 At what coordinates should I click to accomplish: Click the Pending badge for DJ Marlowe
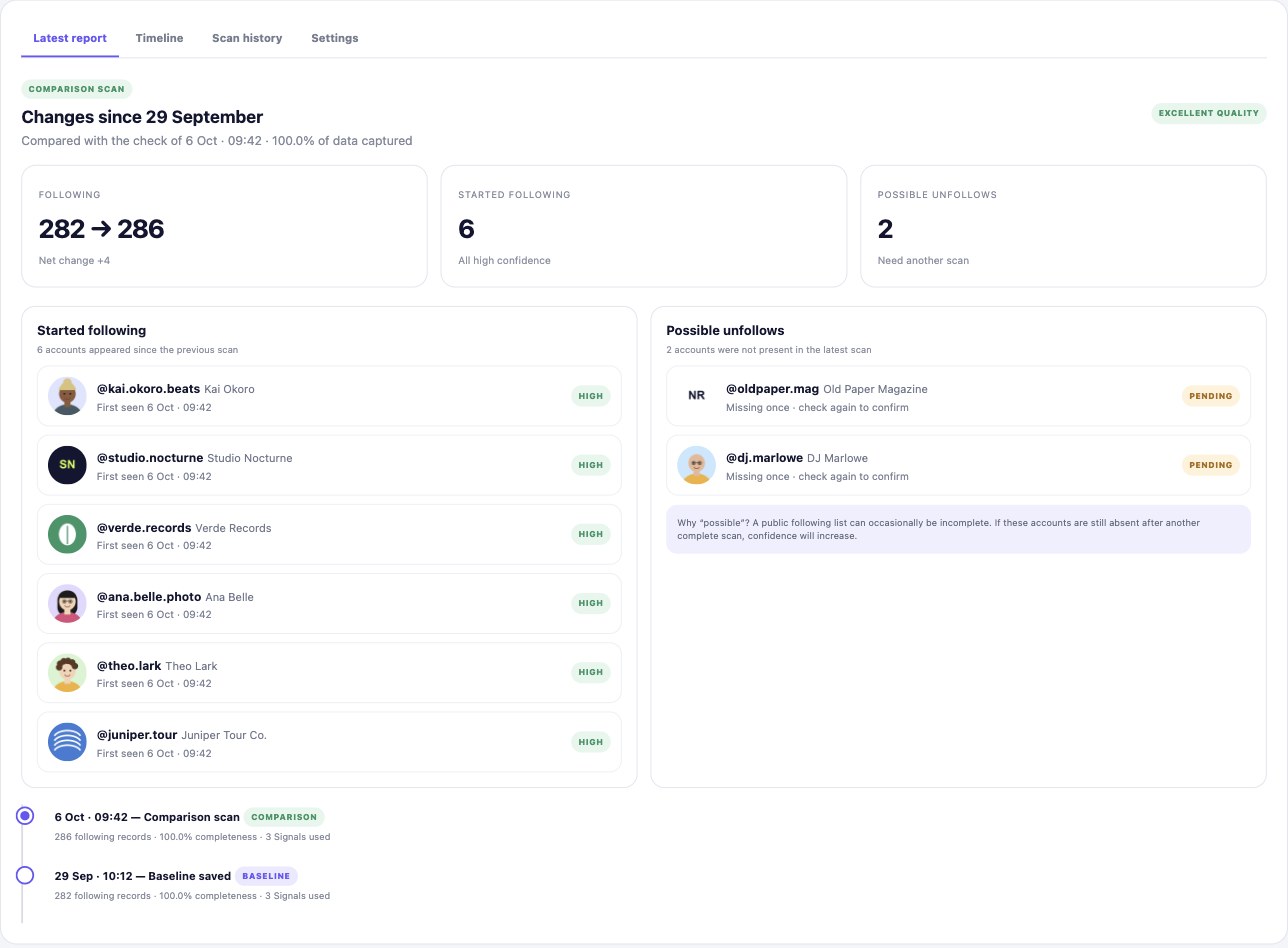tap(1211, 465)
